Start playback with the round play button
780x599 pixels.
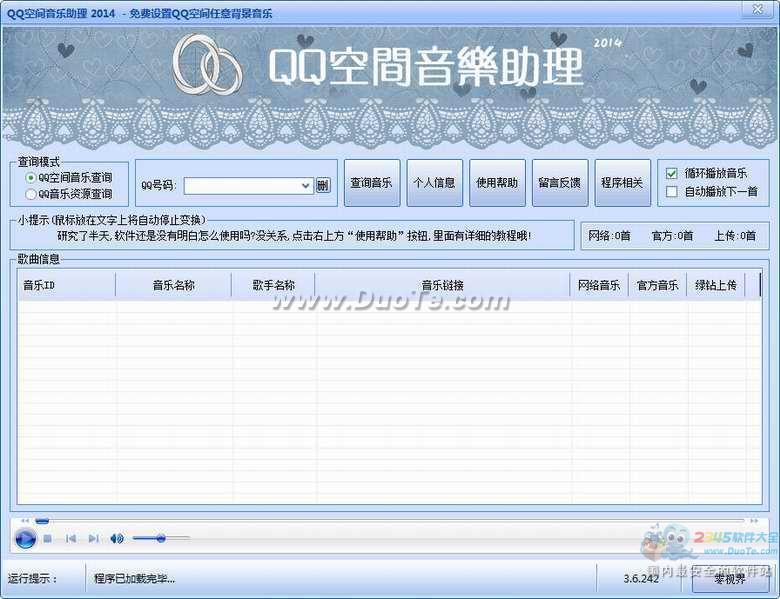(25, 538)
